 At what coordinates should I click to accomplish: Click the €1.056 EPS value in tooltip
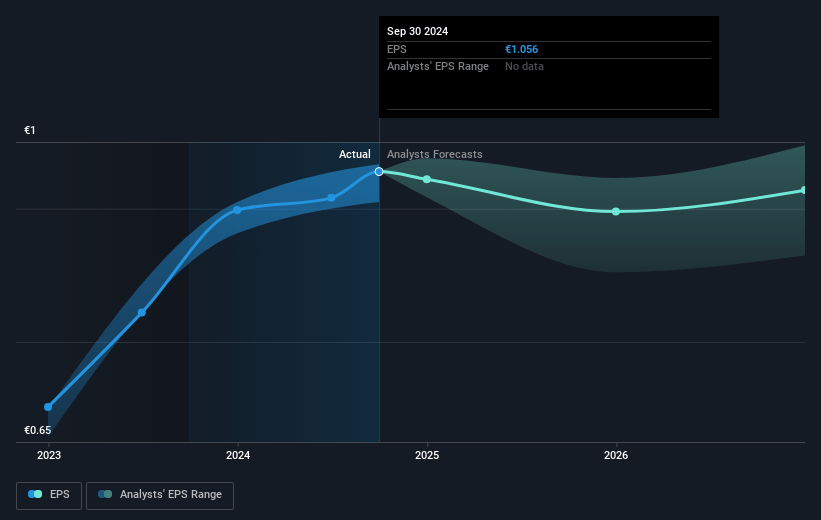[x=522, y=49]
